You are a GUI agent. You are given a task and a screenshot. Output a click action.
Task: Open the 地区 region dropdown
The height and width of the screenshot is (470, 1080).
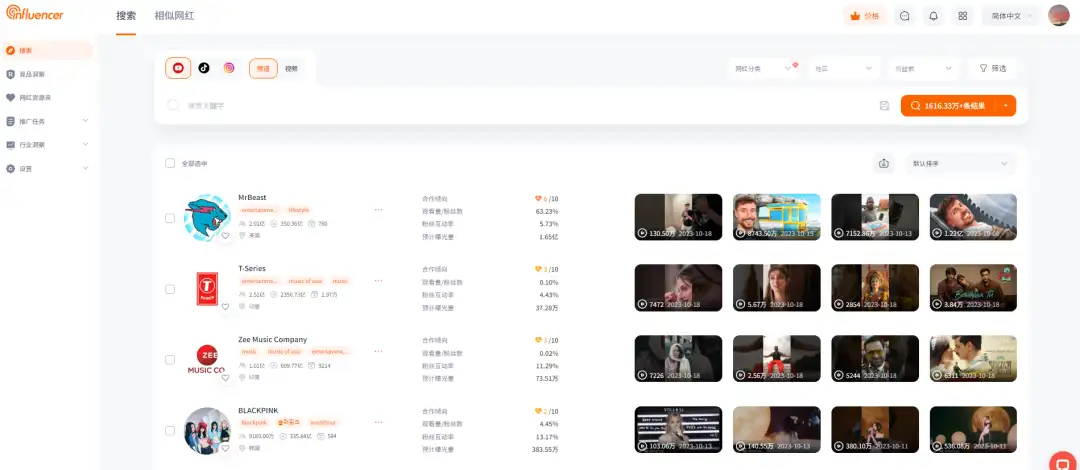pyautogui.click(x=843, y=68)
